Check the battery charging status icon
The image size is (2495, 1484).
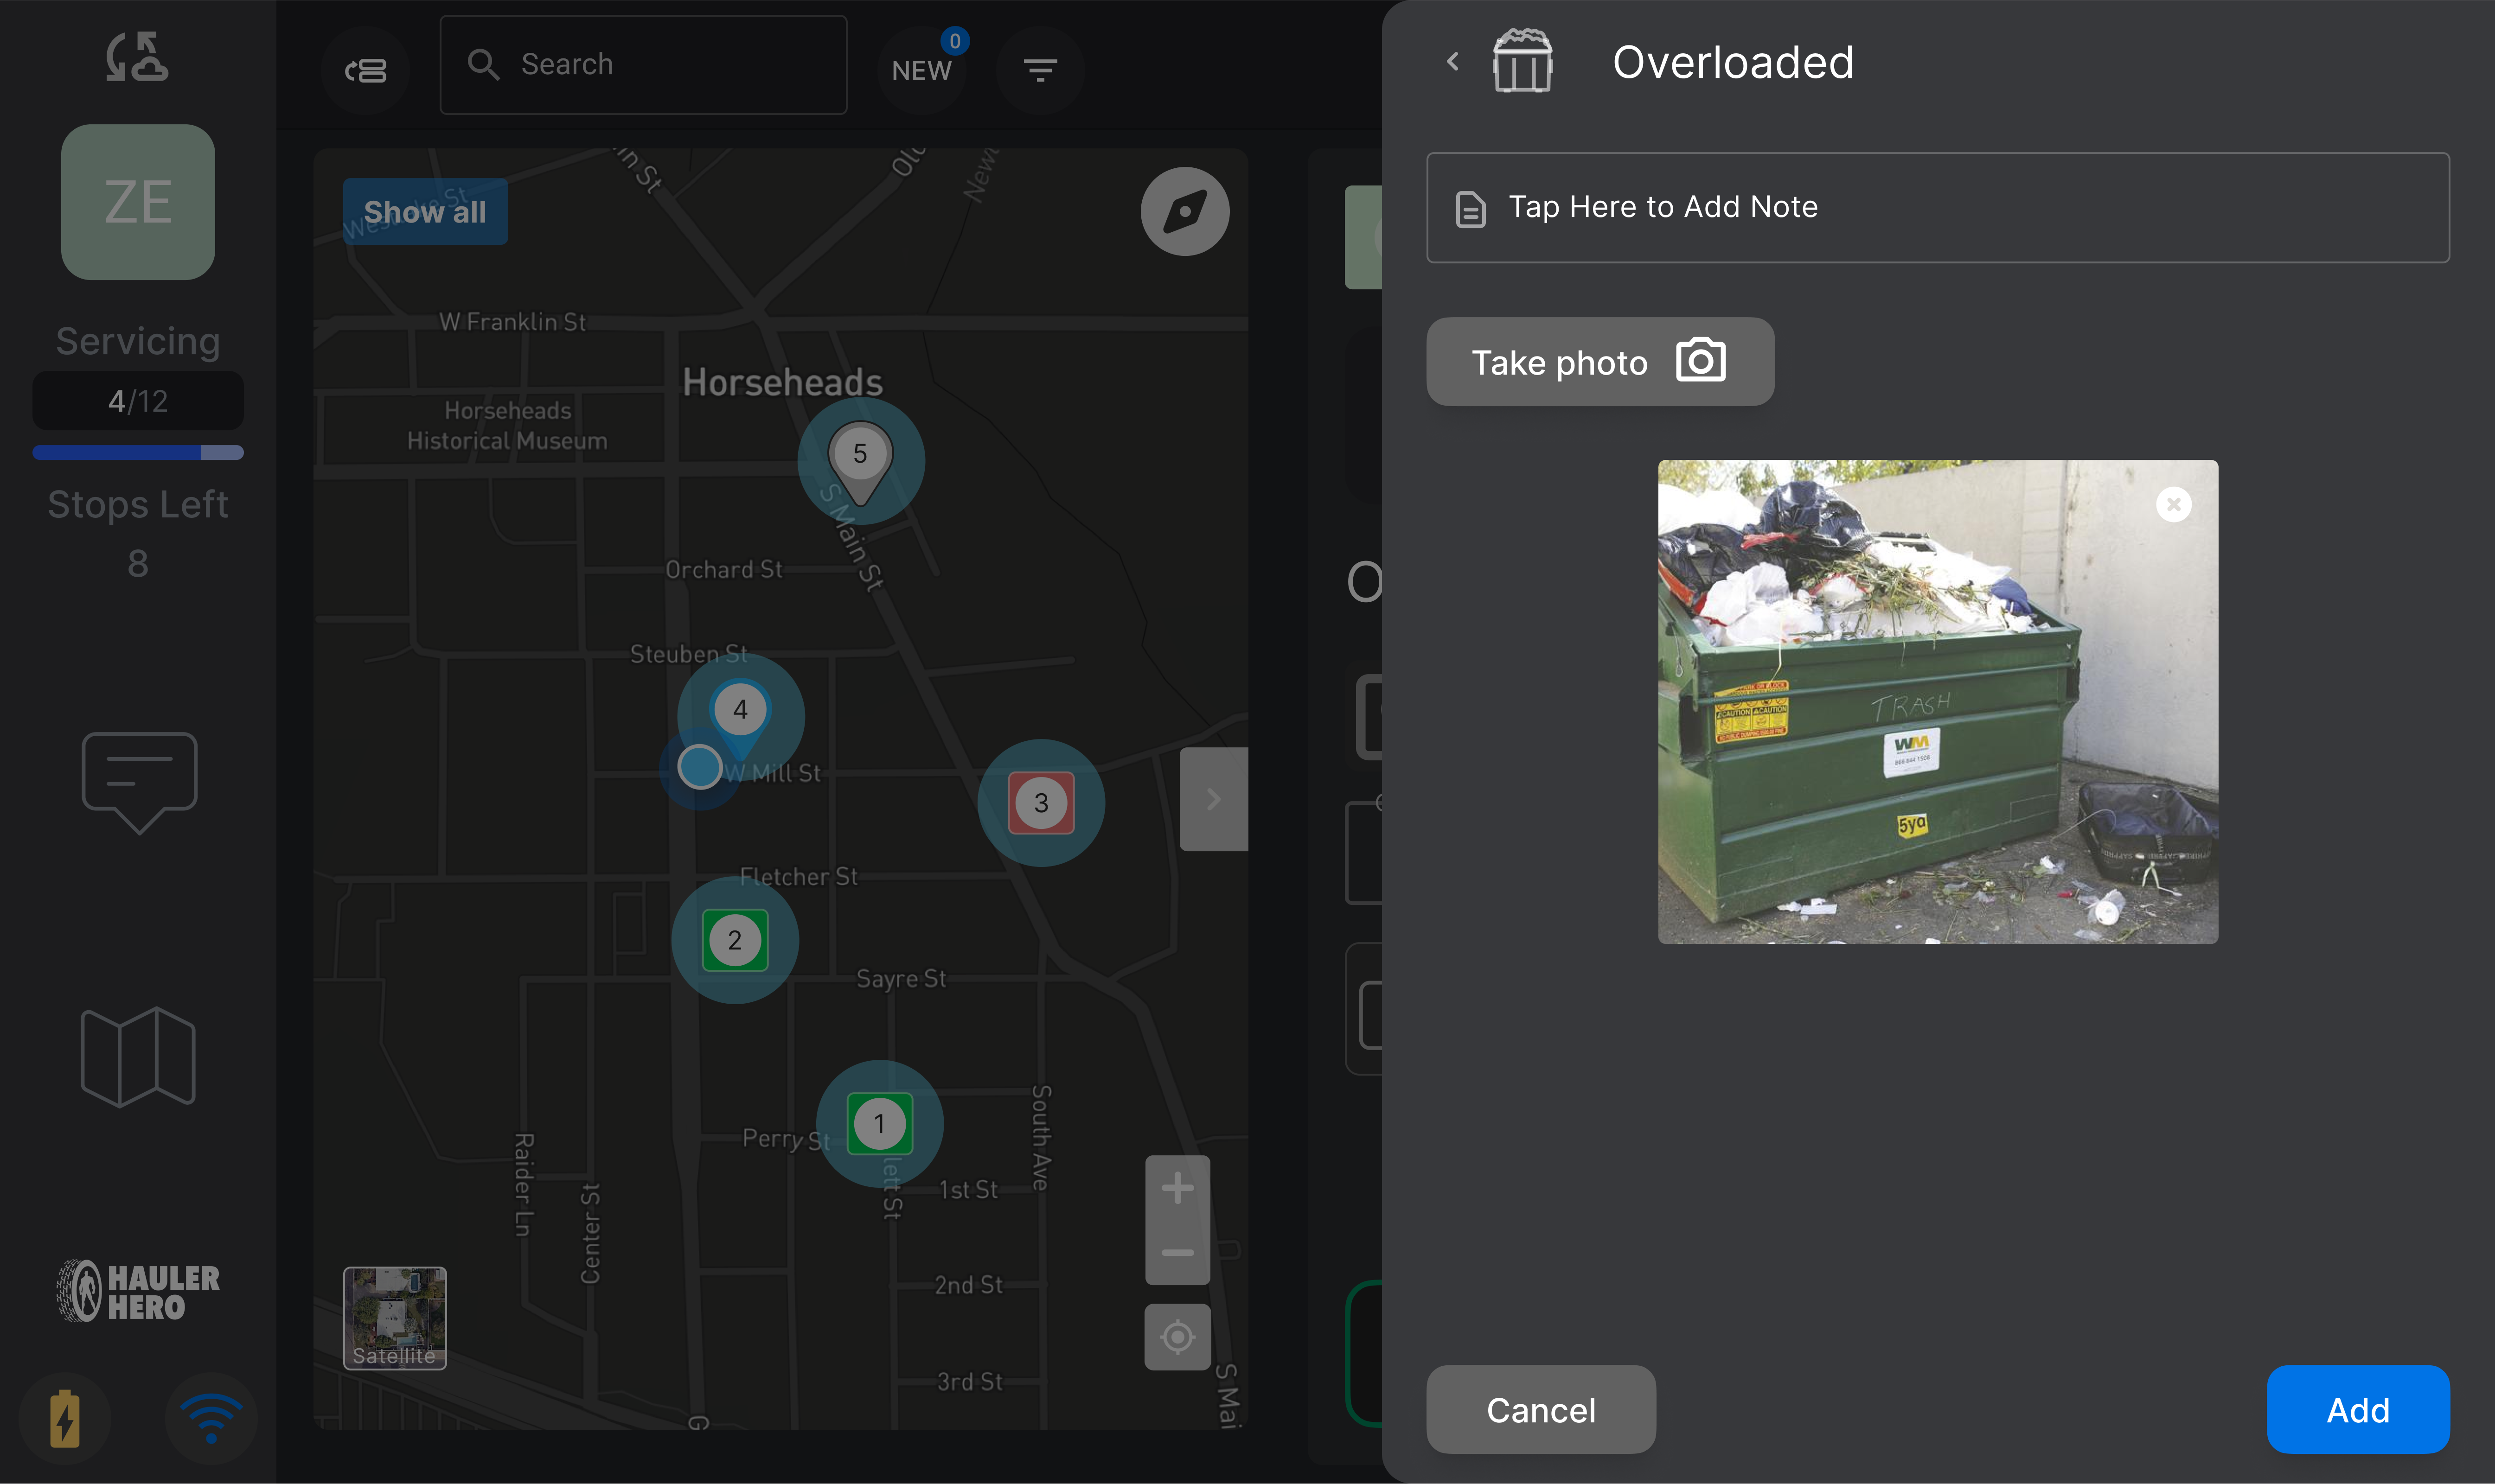click(x=65, y=1418)
